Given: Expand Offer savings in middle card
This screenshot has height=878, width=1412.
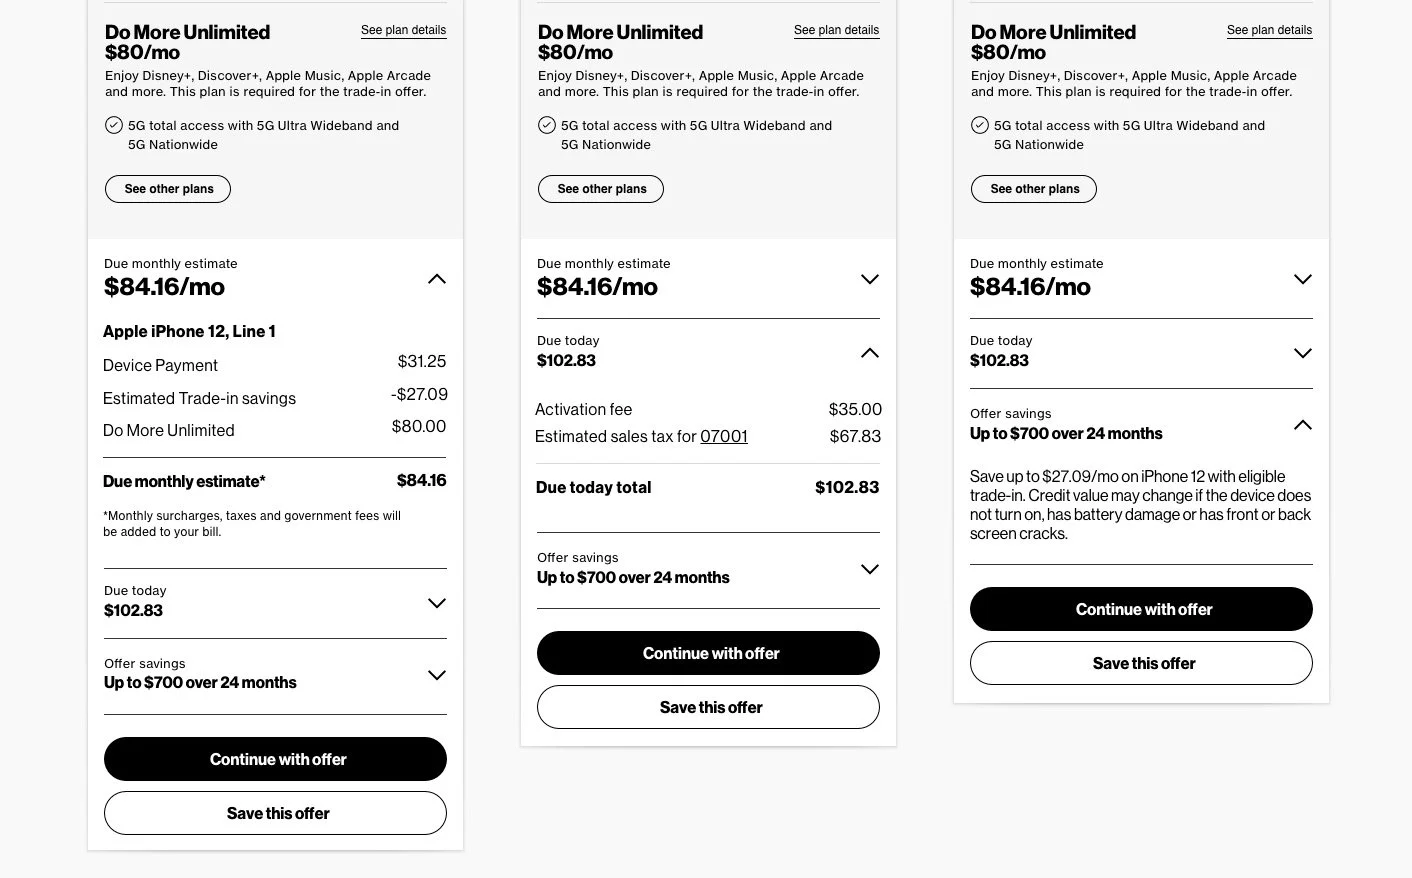Looking at the screenshot, I should click(870, 569).
